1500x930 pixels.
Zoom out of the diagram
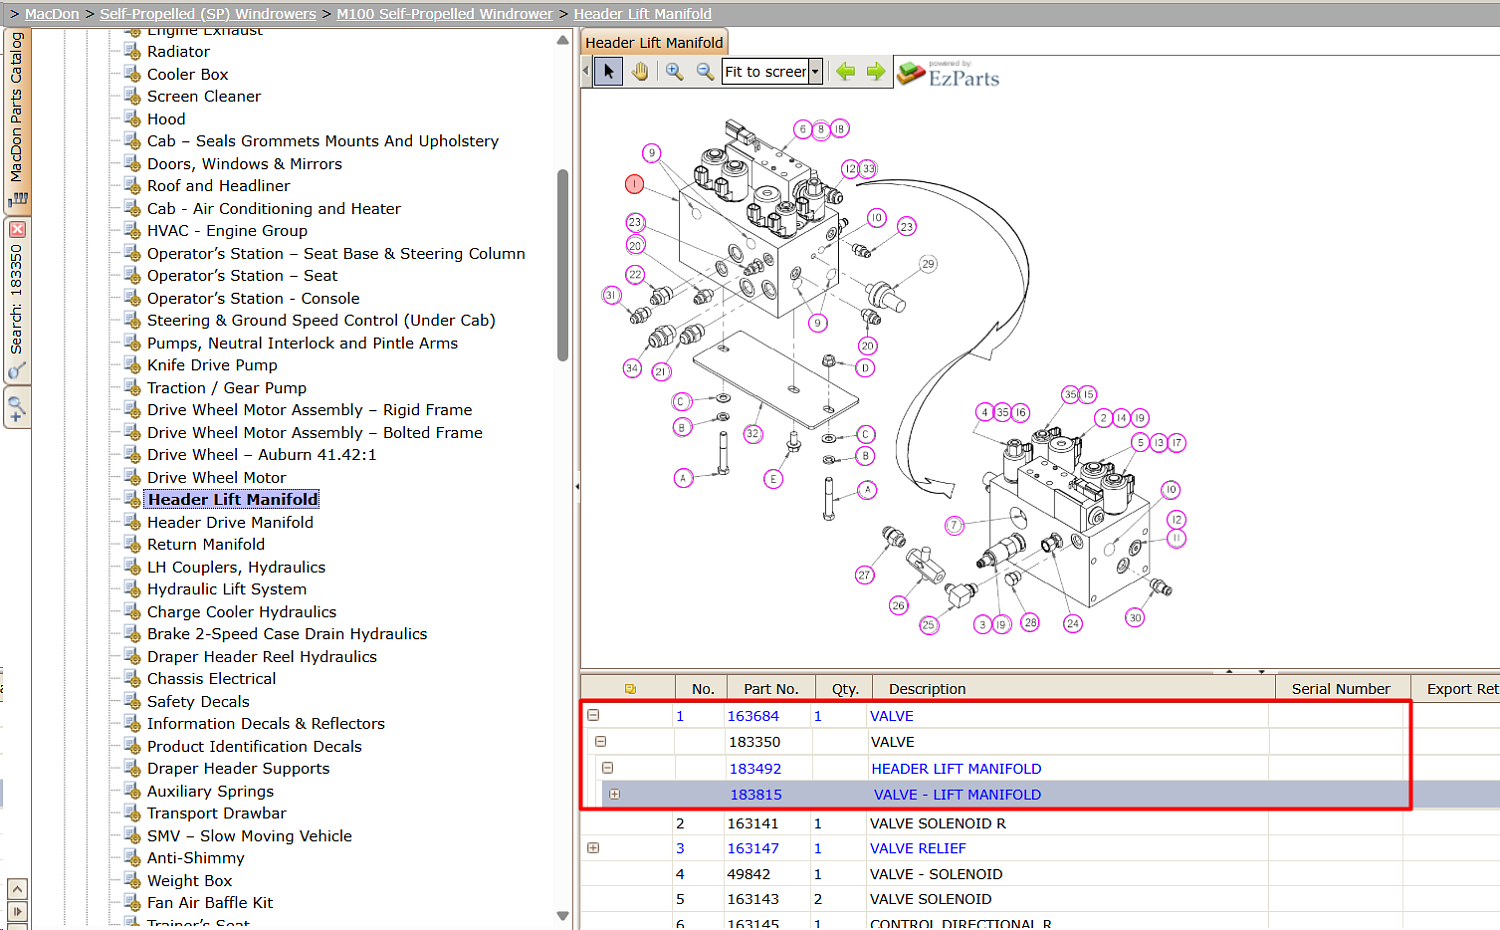[705, 72]
